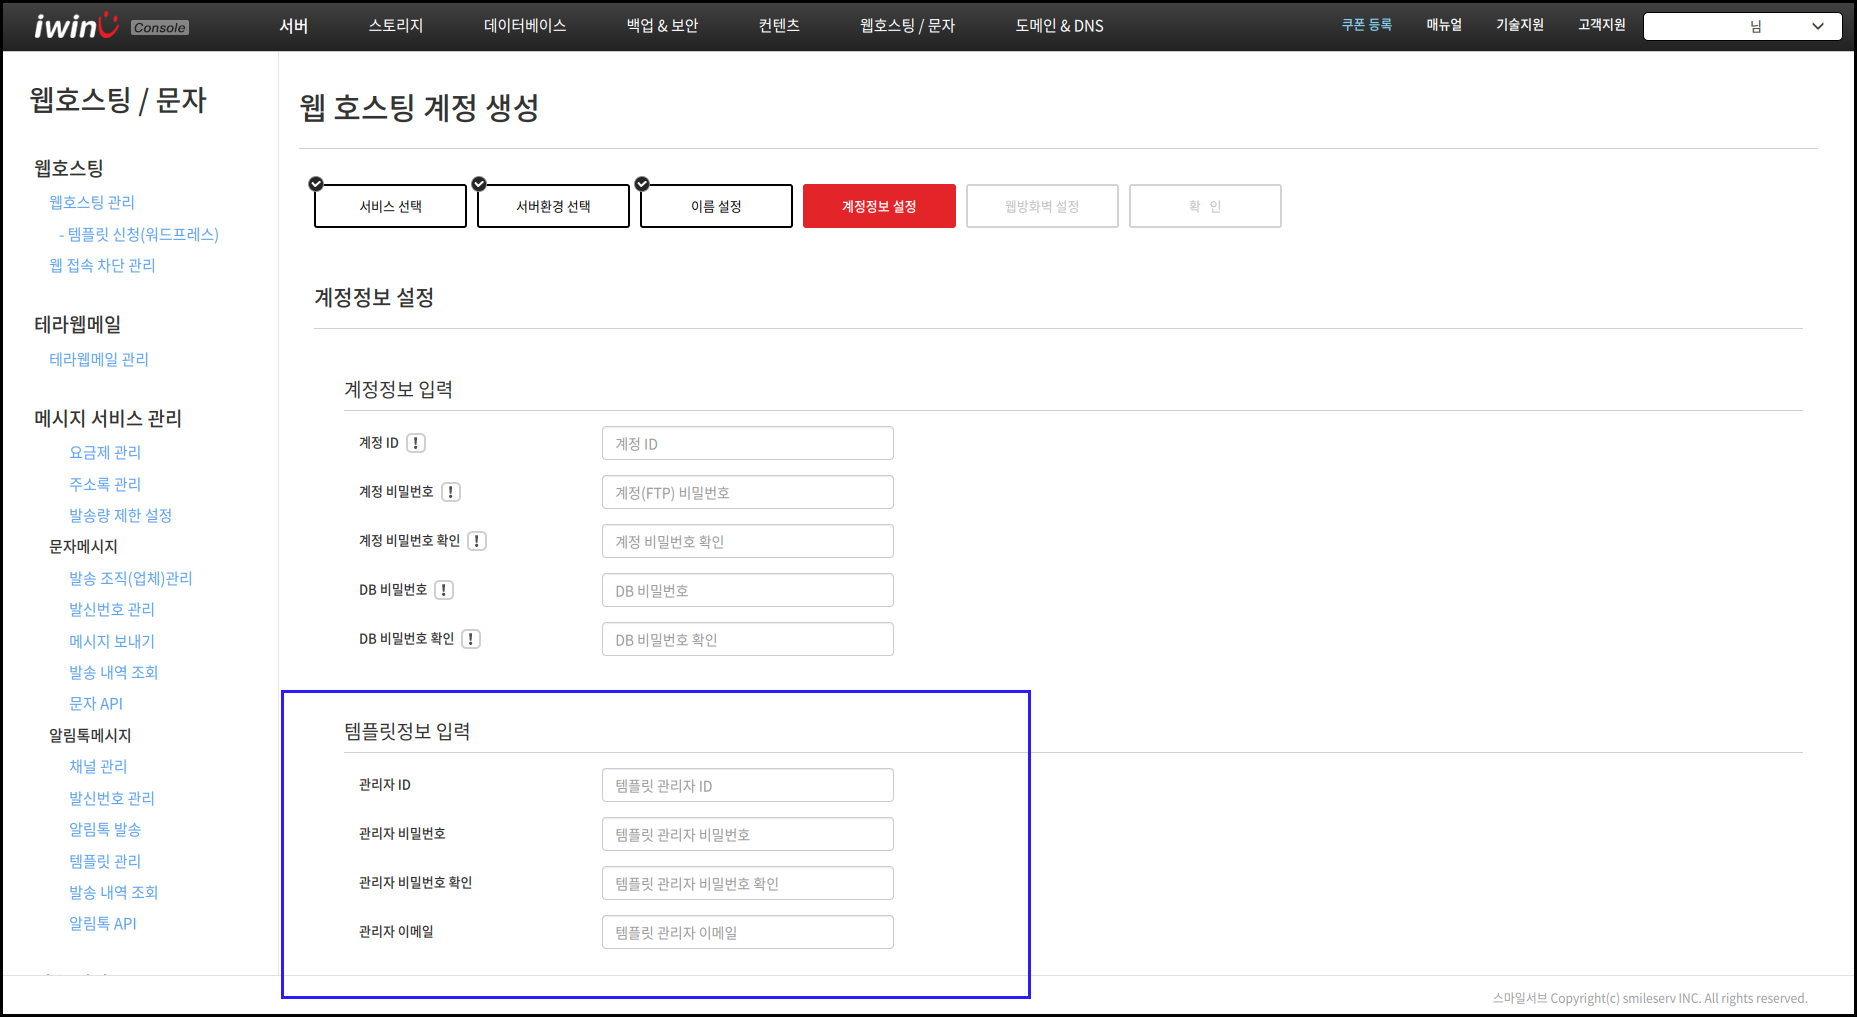Click the iwinv Console logo
Screen dimensions: 1857x1017
point(110,26)
